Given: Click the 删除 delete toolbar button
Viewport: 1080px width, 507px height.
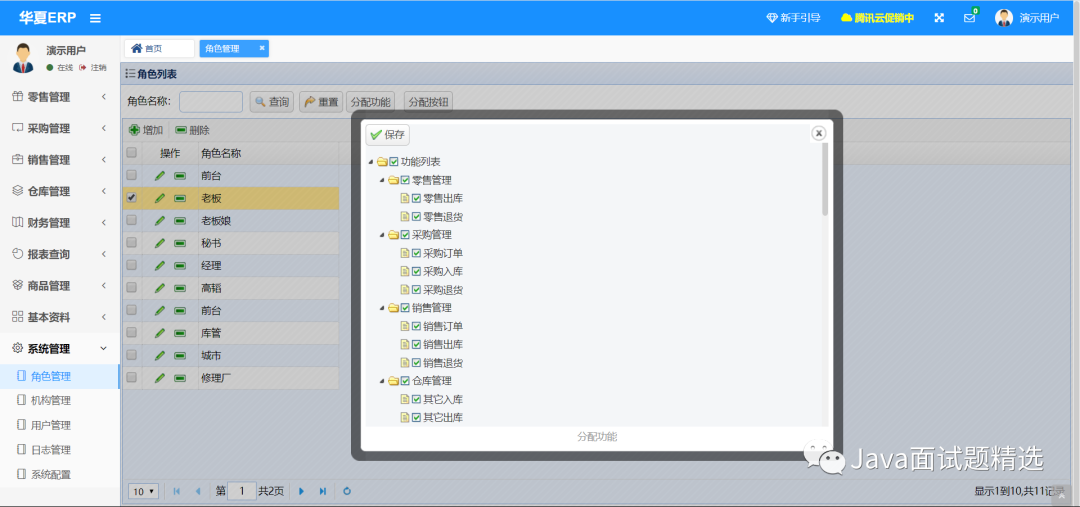Looking at the screenshot, I should pyautogui.click(x=192, y=130).
